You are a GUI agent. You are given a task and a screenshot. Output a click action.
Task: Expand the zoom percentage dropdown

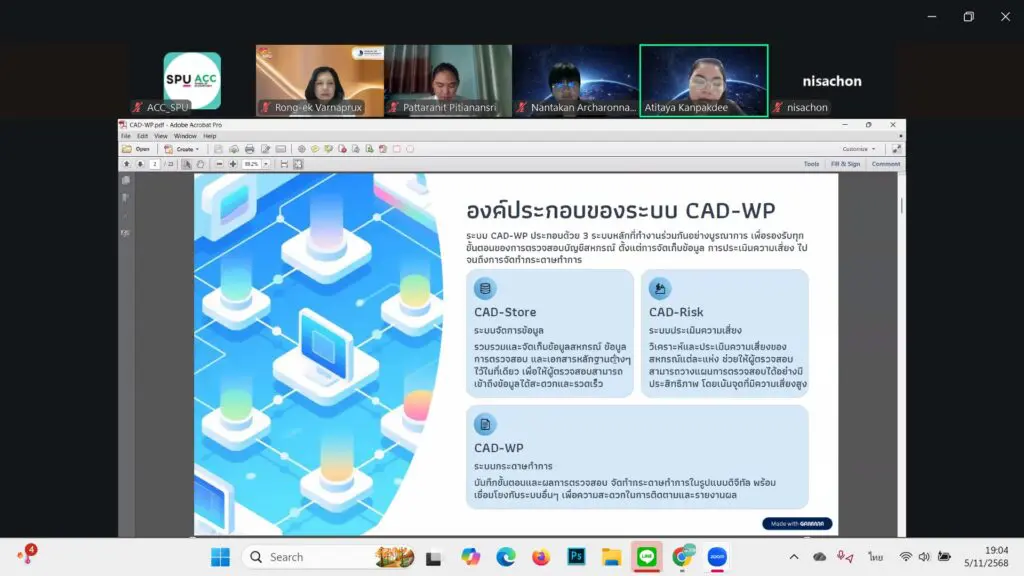click(x=266, y=164)
